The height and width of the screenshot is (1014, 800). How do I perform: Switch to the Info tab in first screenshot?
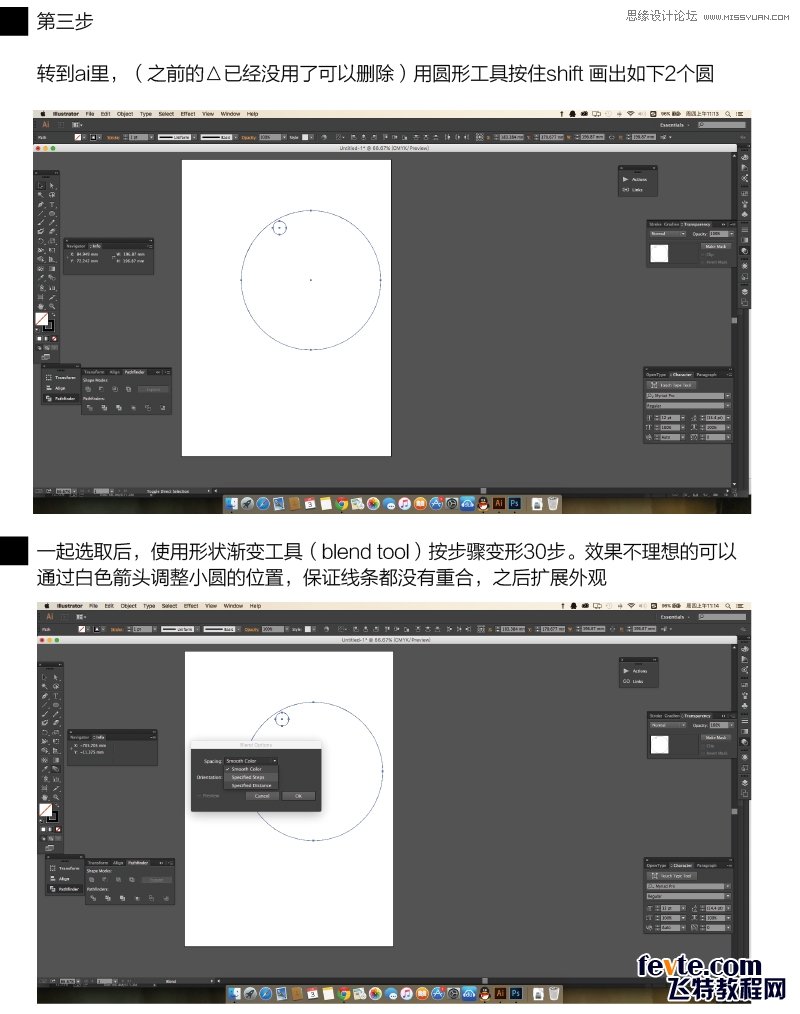click(96, 246)
